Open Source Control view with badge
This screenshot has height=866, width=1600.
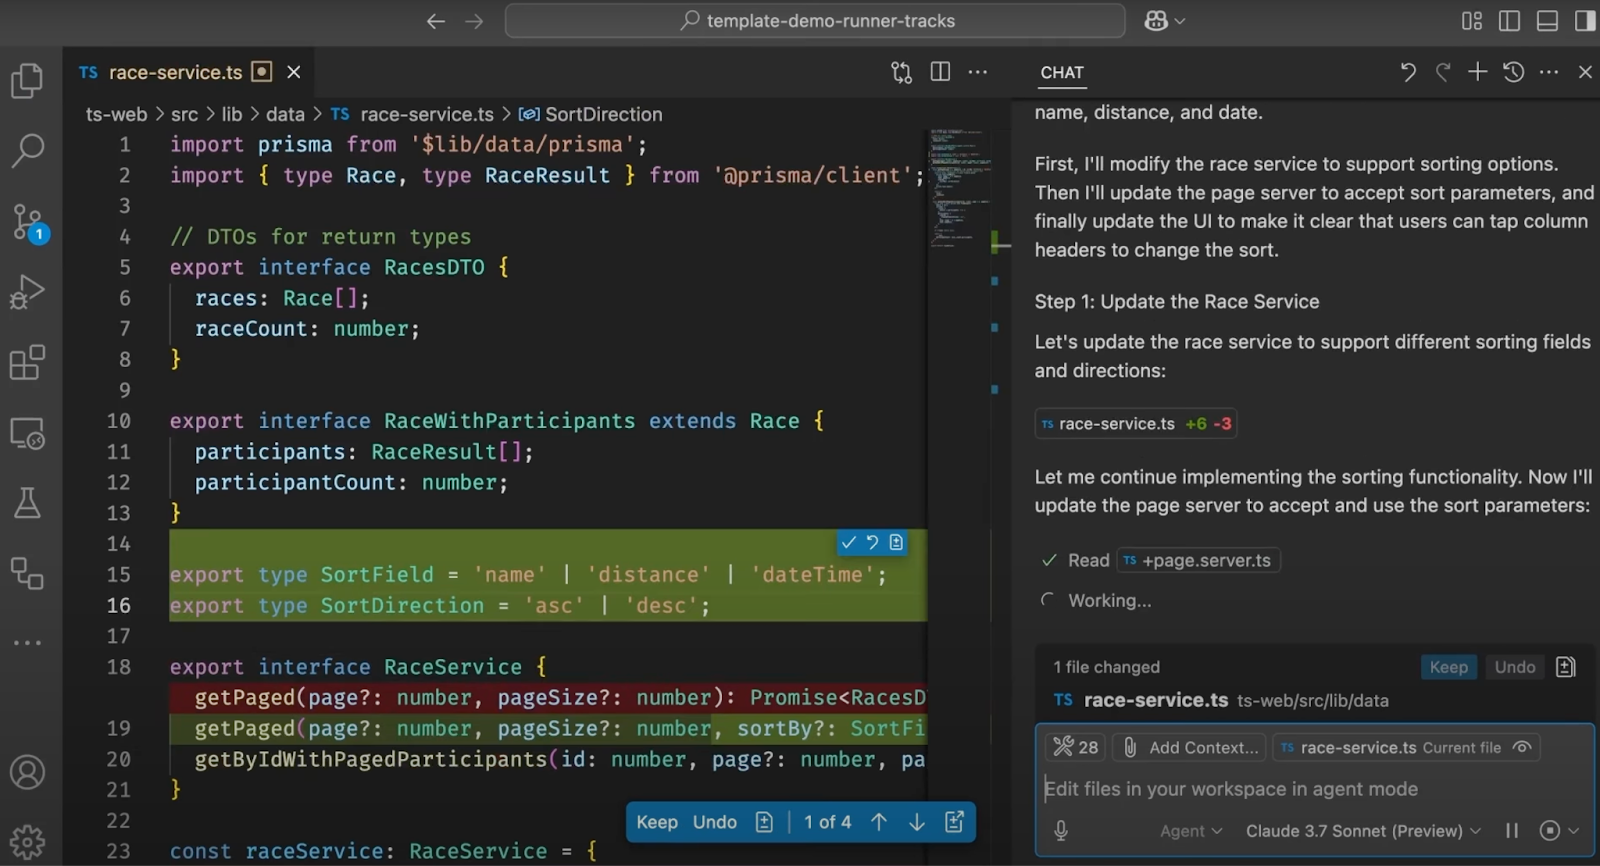[28, 222]
